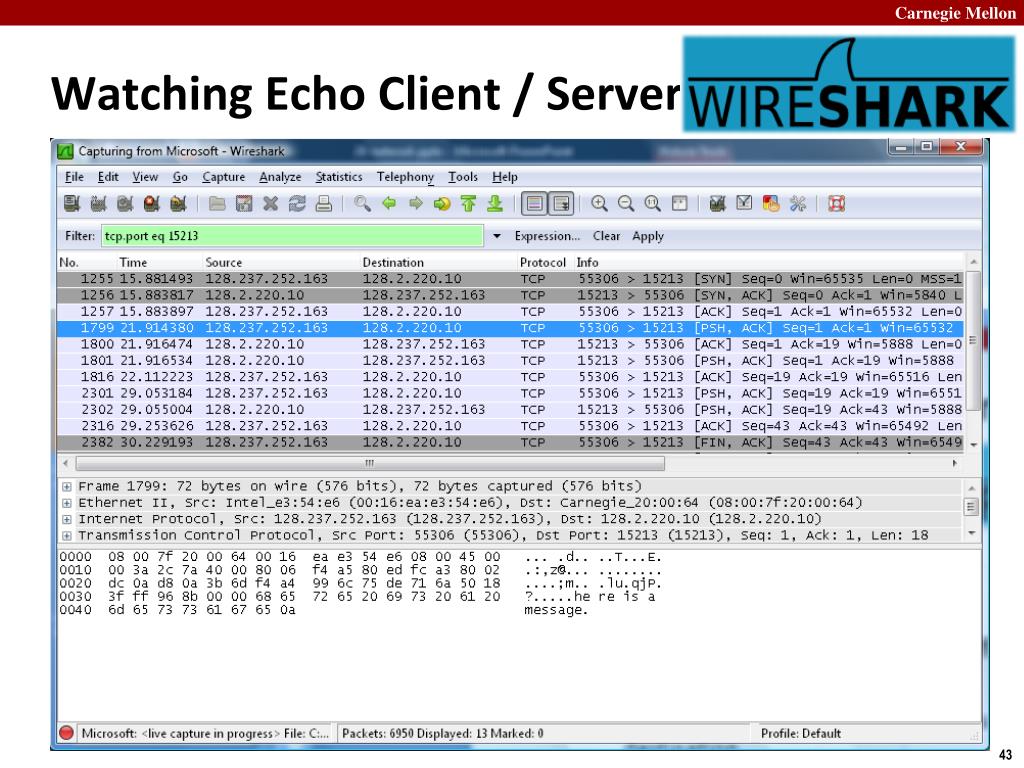Print packets using printer icon
The image size is (1024, 768).
[323, 204]
